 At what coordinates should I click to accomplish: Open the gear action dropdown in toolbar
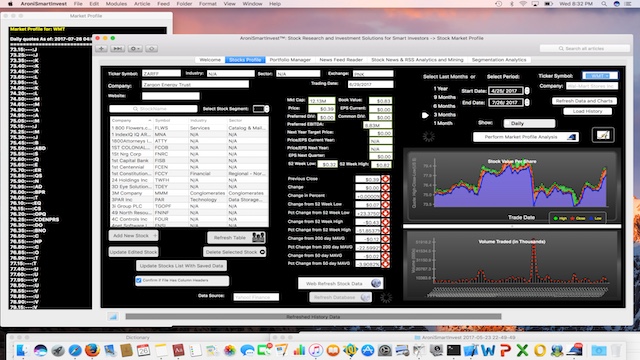(135, 49)
